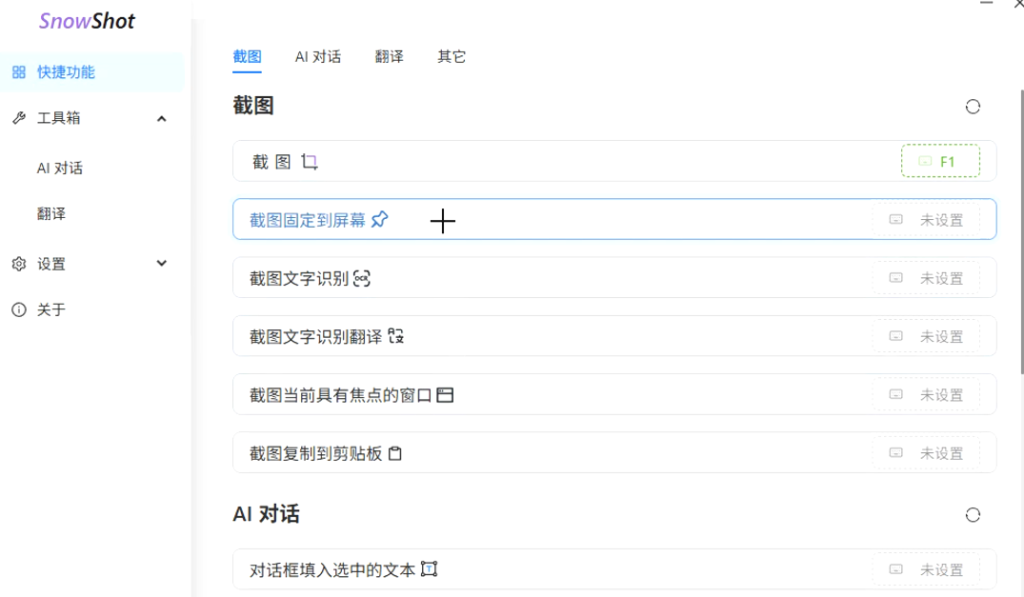Switch to the 翻译 tab
This screenshot has width=1024, height=597.
coord(389,57)
